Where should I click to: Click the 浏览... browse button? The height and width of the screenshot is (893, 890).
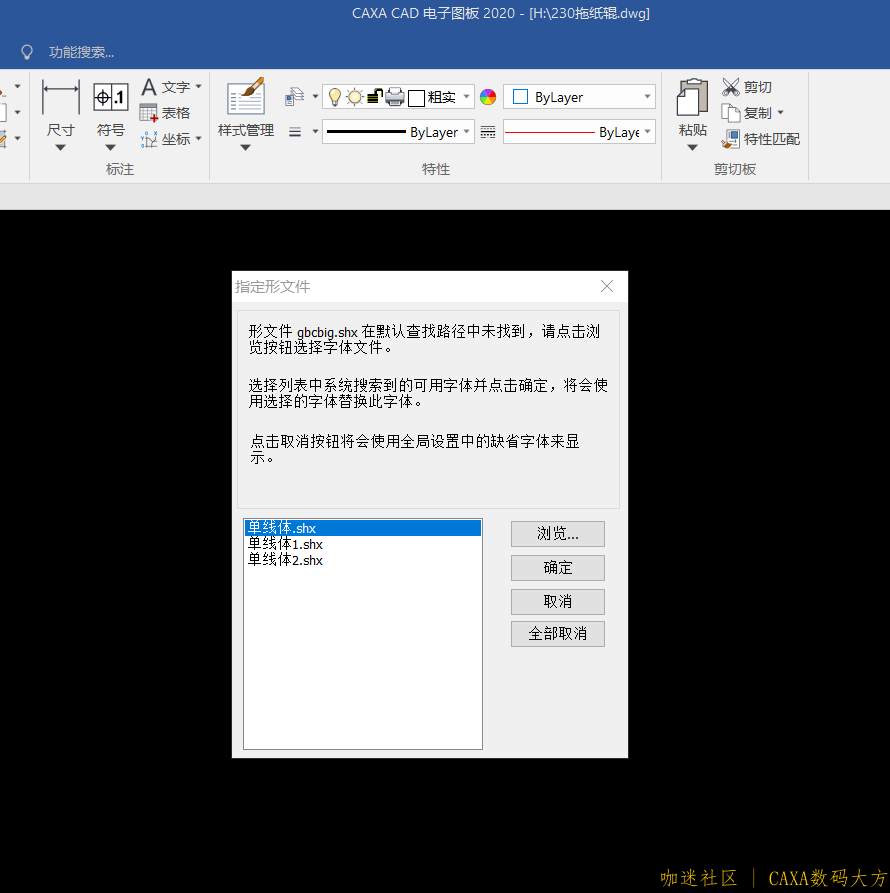(557, 534)
